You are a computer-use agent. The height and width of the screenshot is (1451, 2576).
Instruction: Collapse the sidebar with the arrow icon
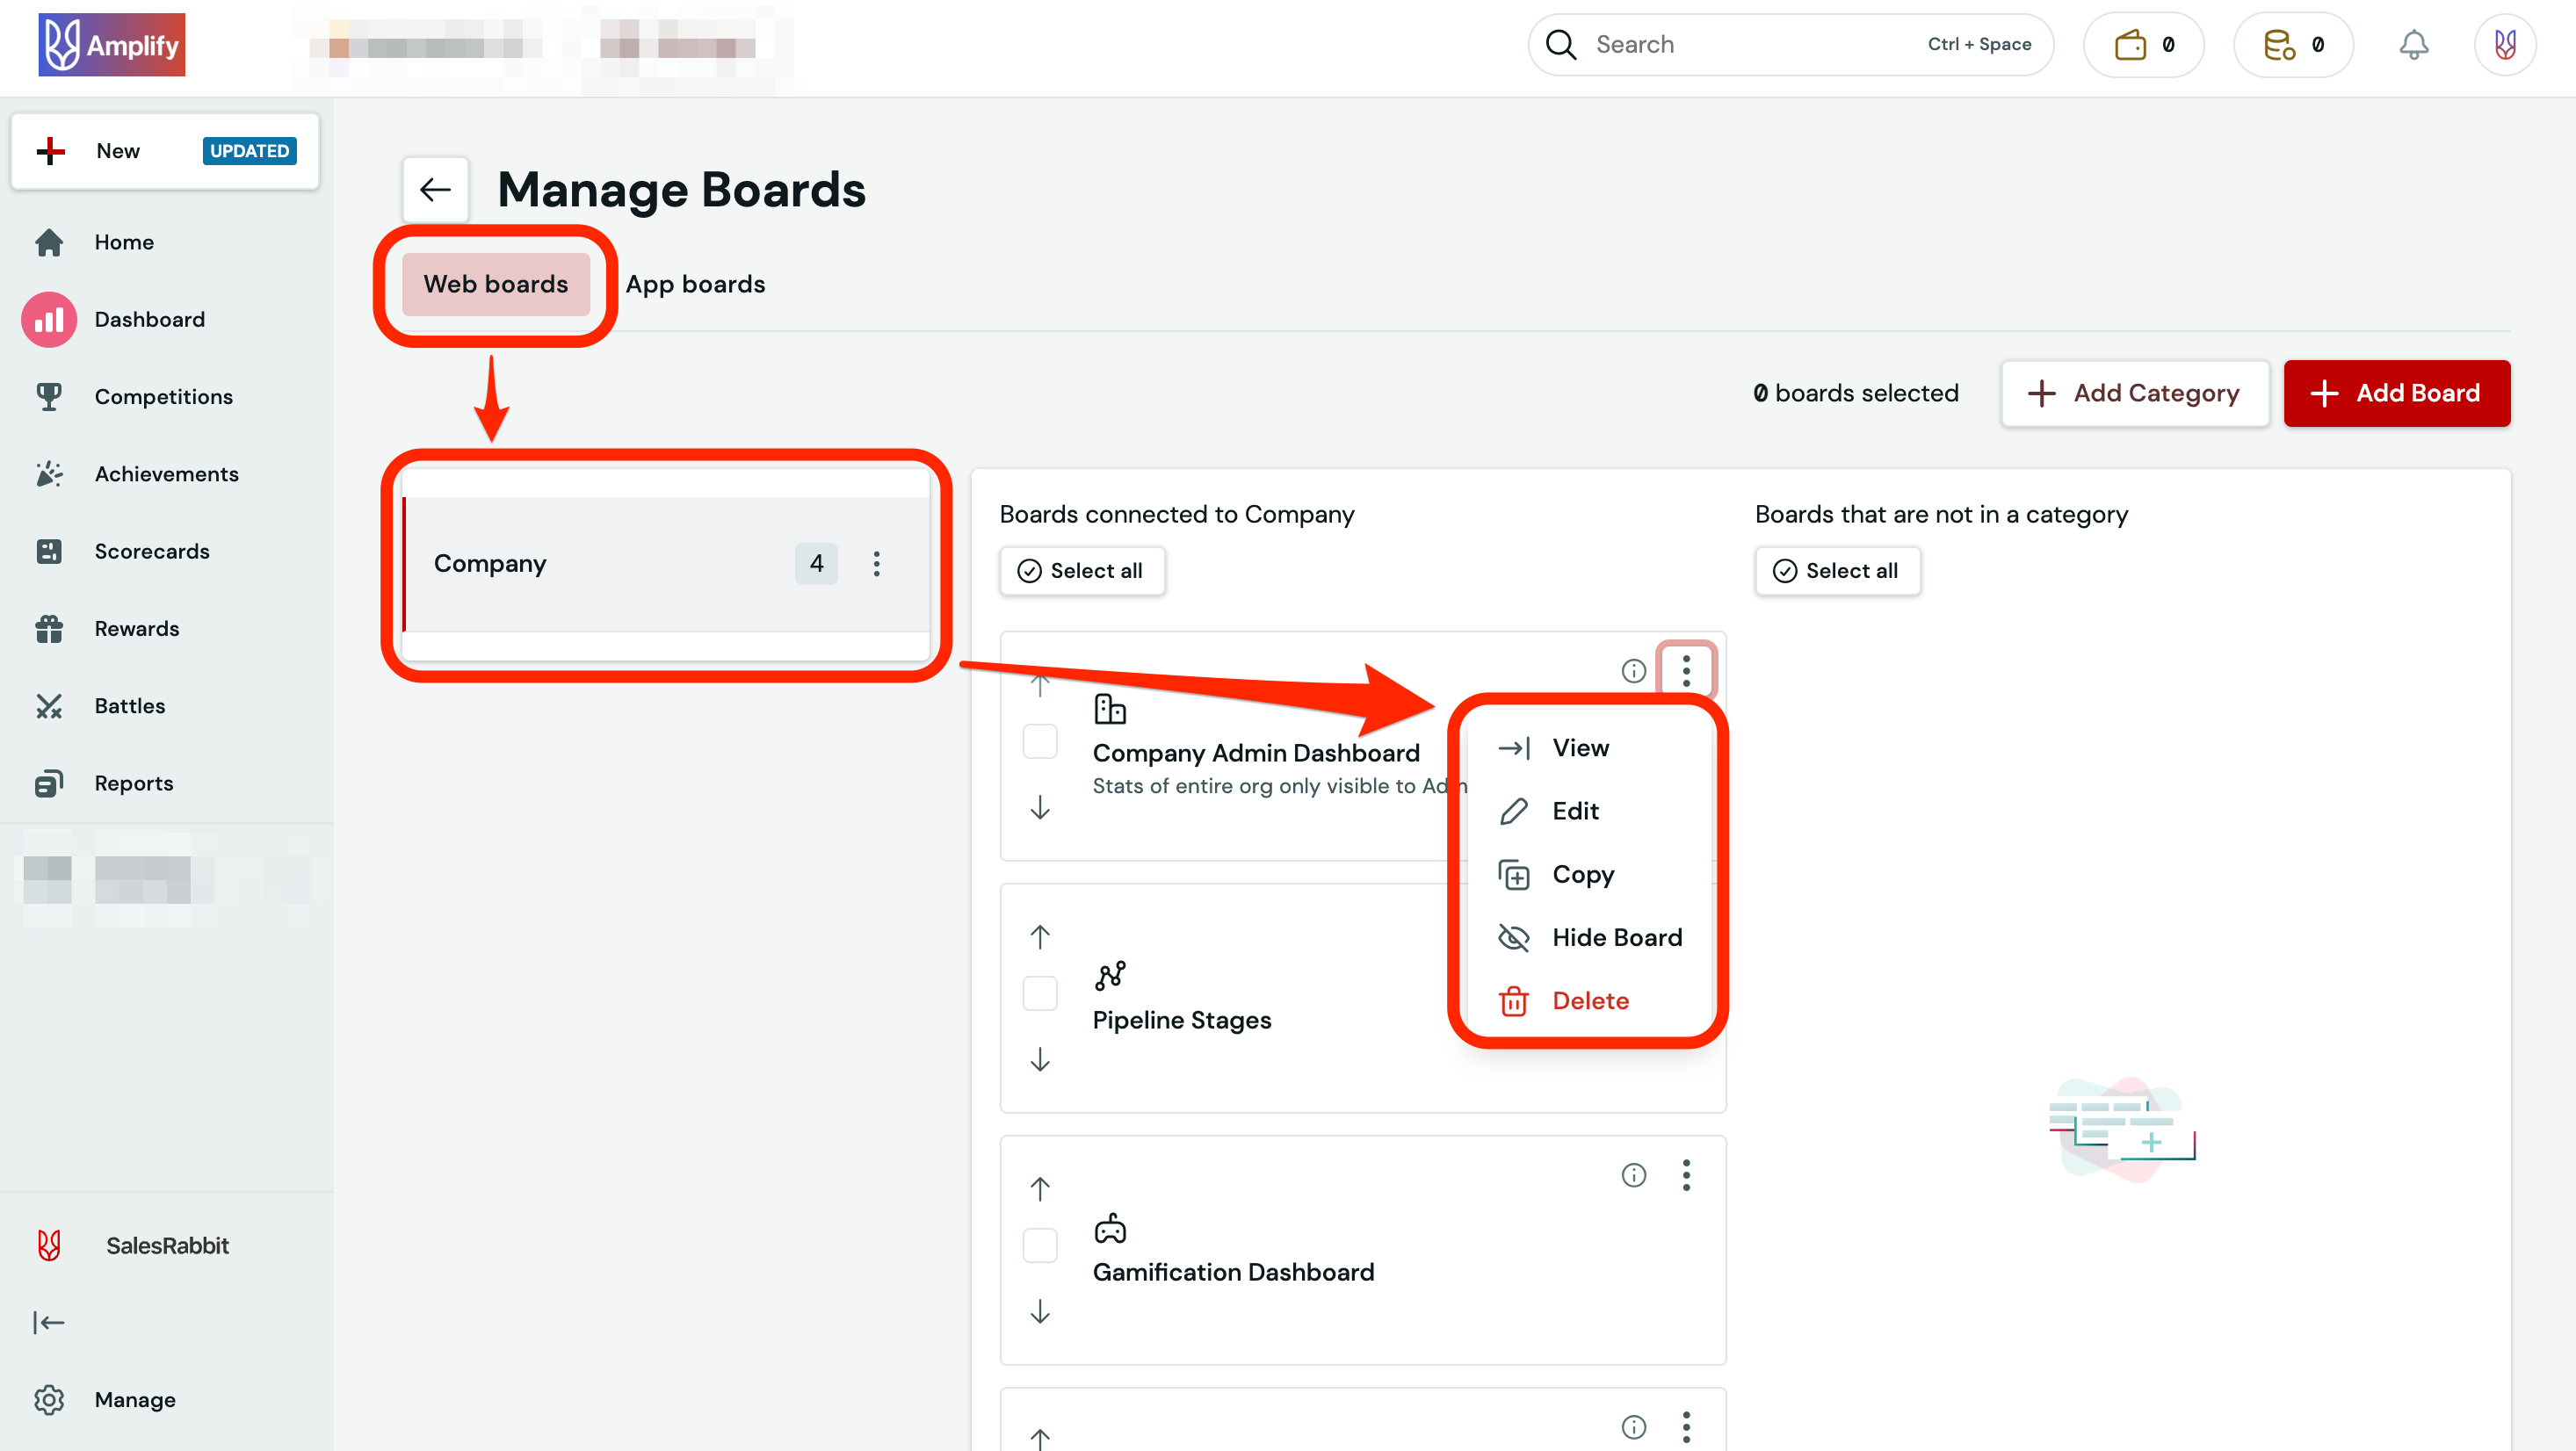point(49,1322)
